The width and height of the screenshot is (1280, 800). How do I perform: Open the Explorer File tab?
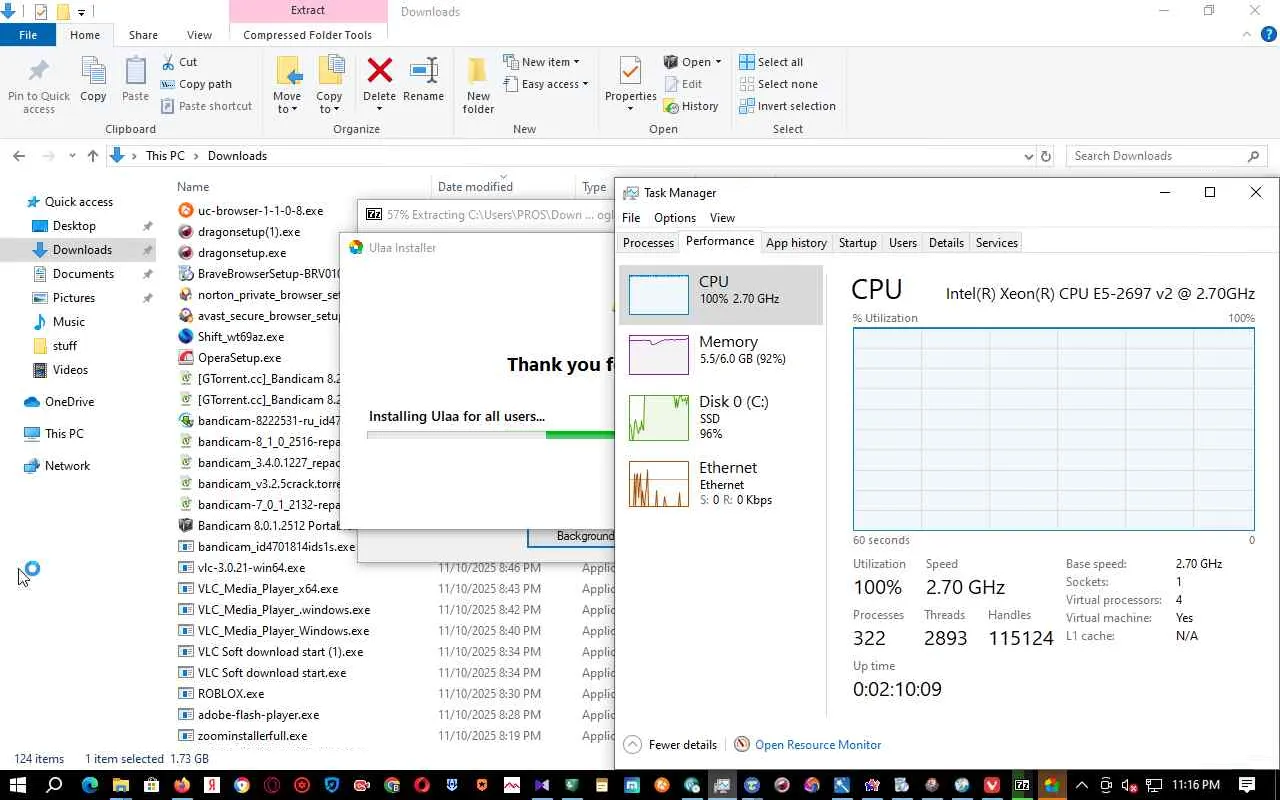[28, 35]
